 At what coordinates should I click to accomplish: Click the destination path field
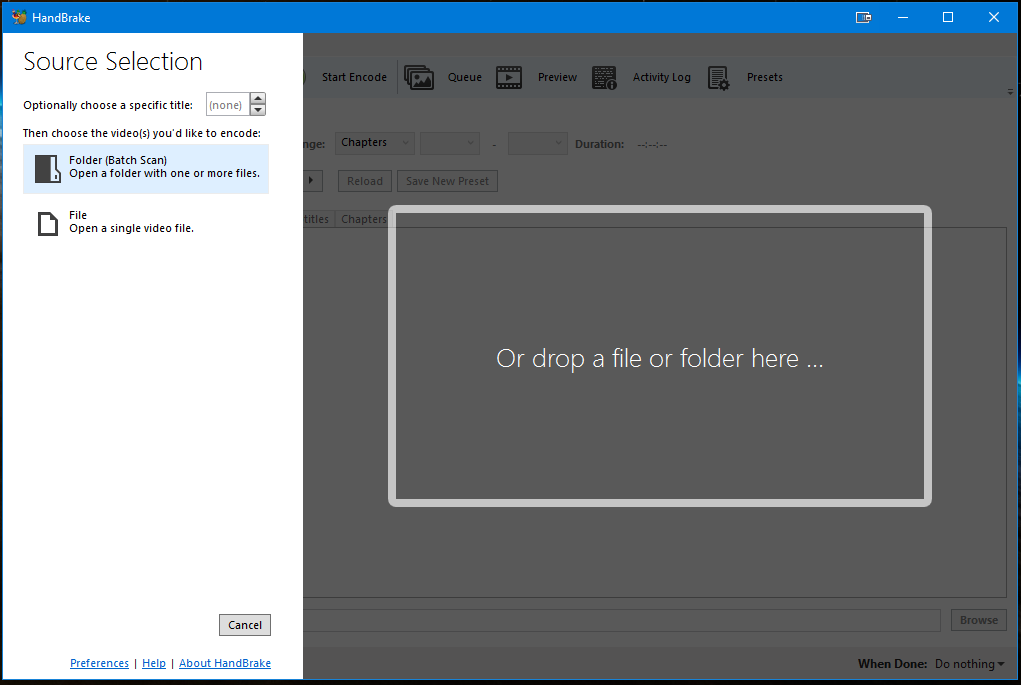622,621
